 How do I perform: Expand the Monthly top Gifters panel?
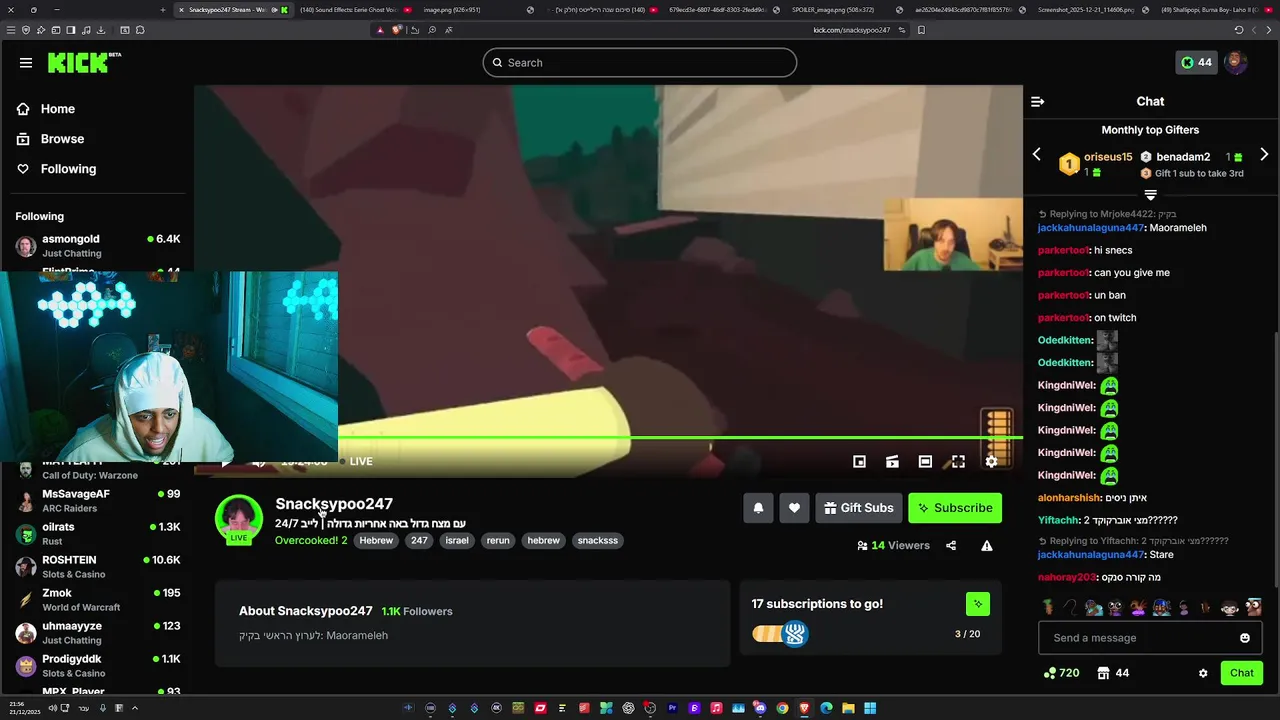(x=1150, y=195)
